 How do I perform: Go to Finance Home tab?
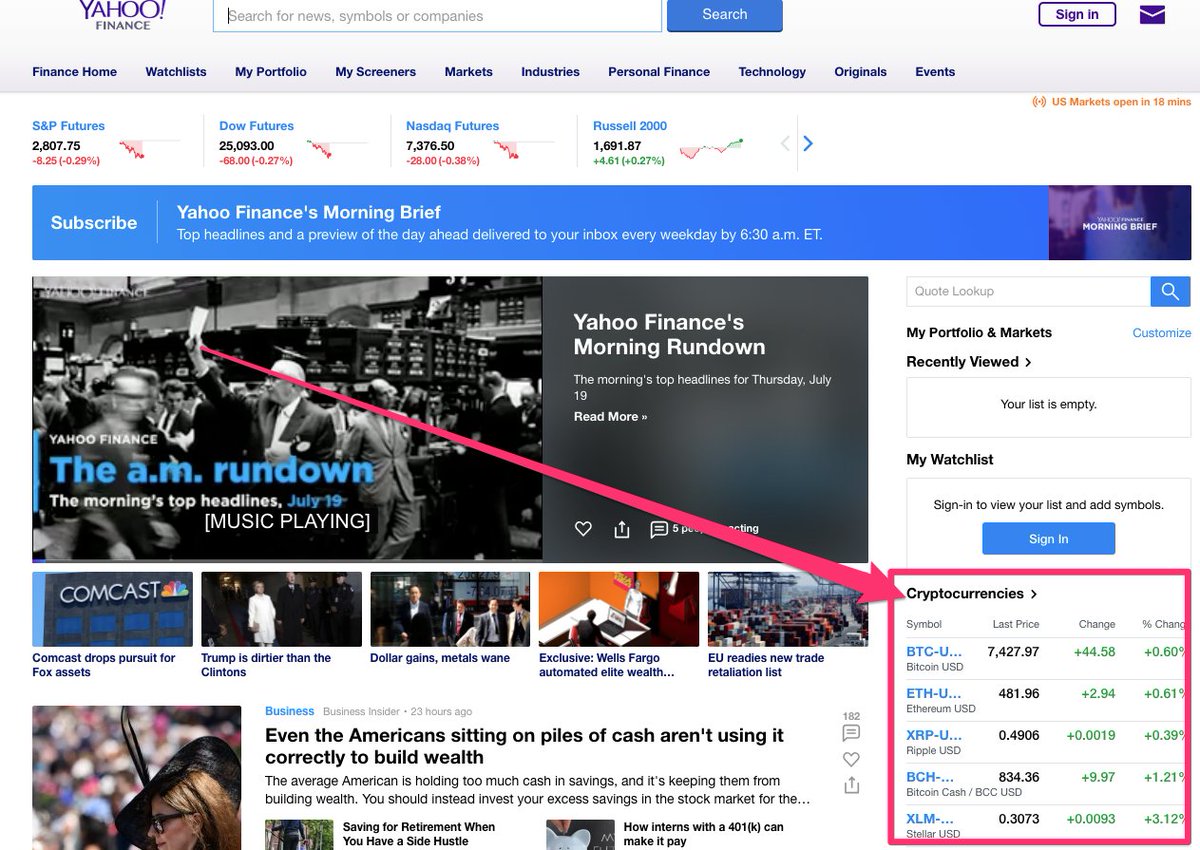pyautogui.click(x=74, y=72)
